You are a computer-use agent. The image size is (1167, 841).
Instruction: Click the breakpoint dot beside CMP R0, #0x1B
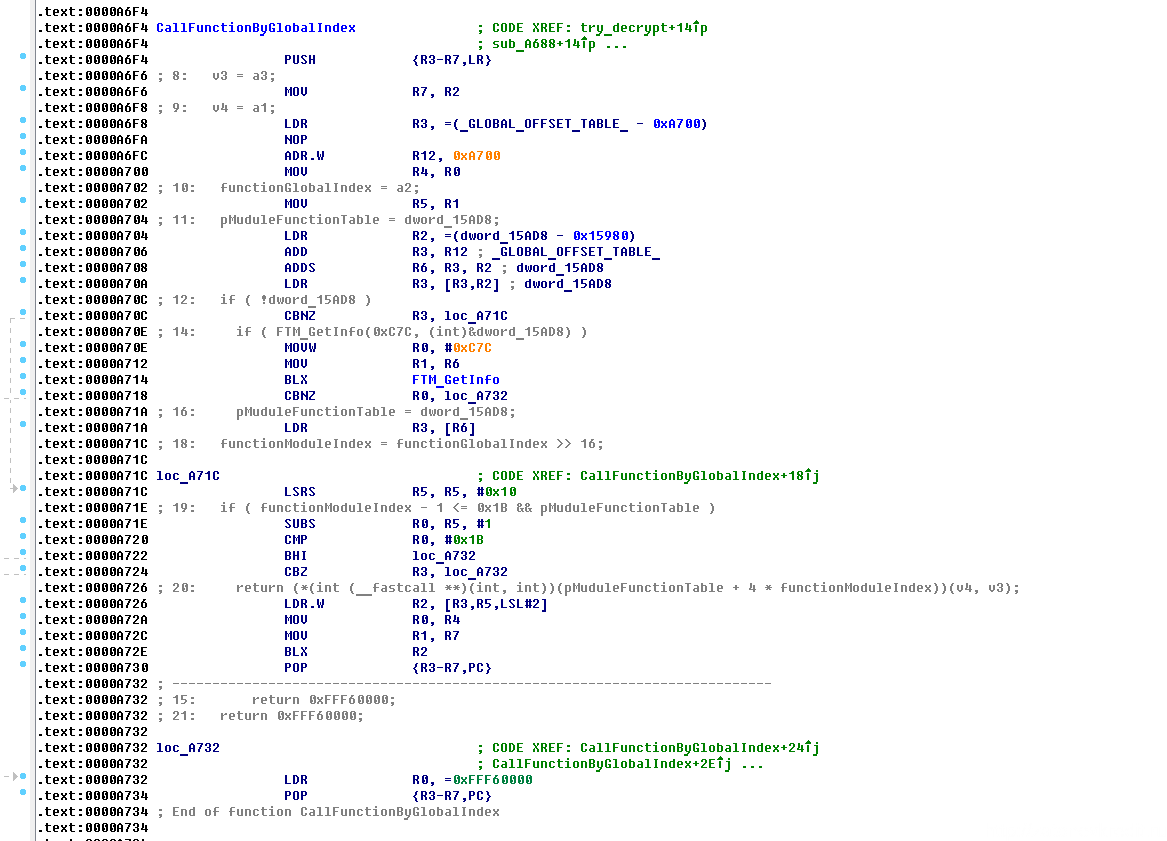[x=23, y=537]
